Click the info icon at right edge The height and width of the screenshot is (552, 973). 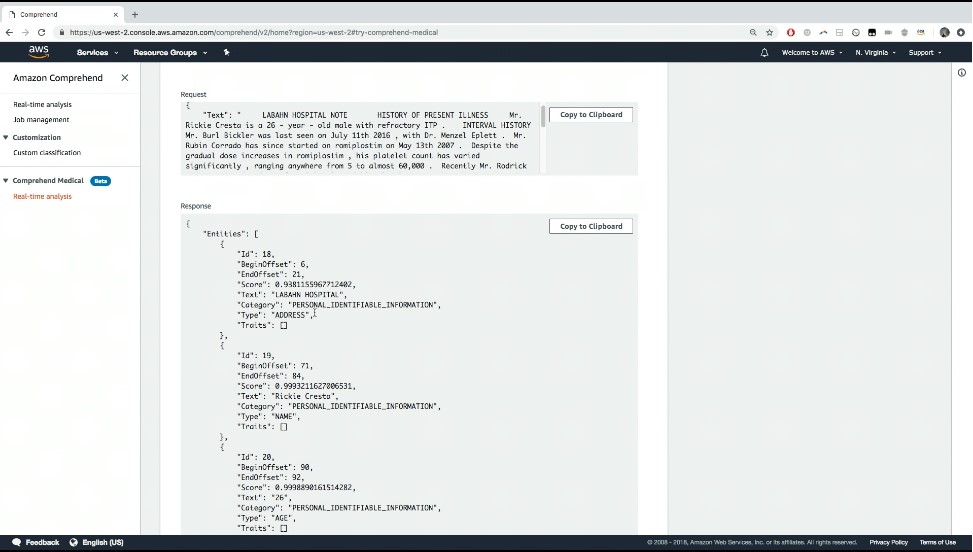962,73
